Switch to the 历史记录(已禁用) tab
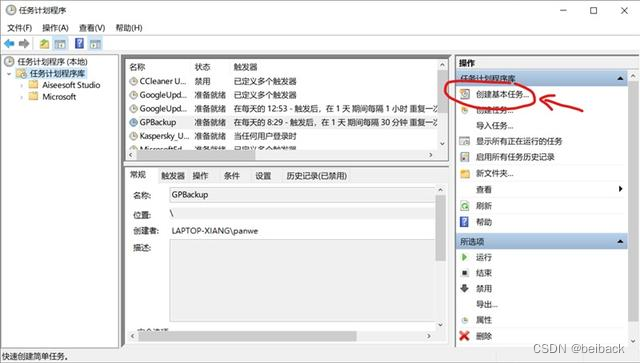640x363 pixels. point(316,176)
